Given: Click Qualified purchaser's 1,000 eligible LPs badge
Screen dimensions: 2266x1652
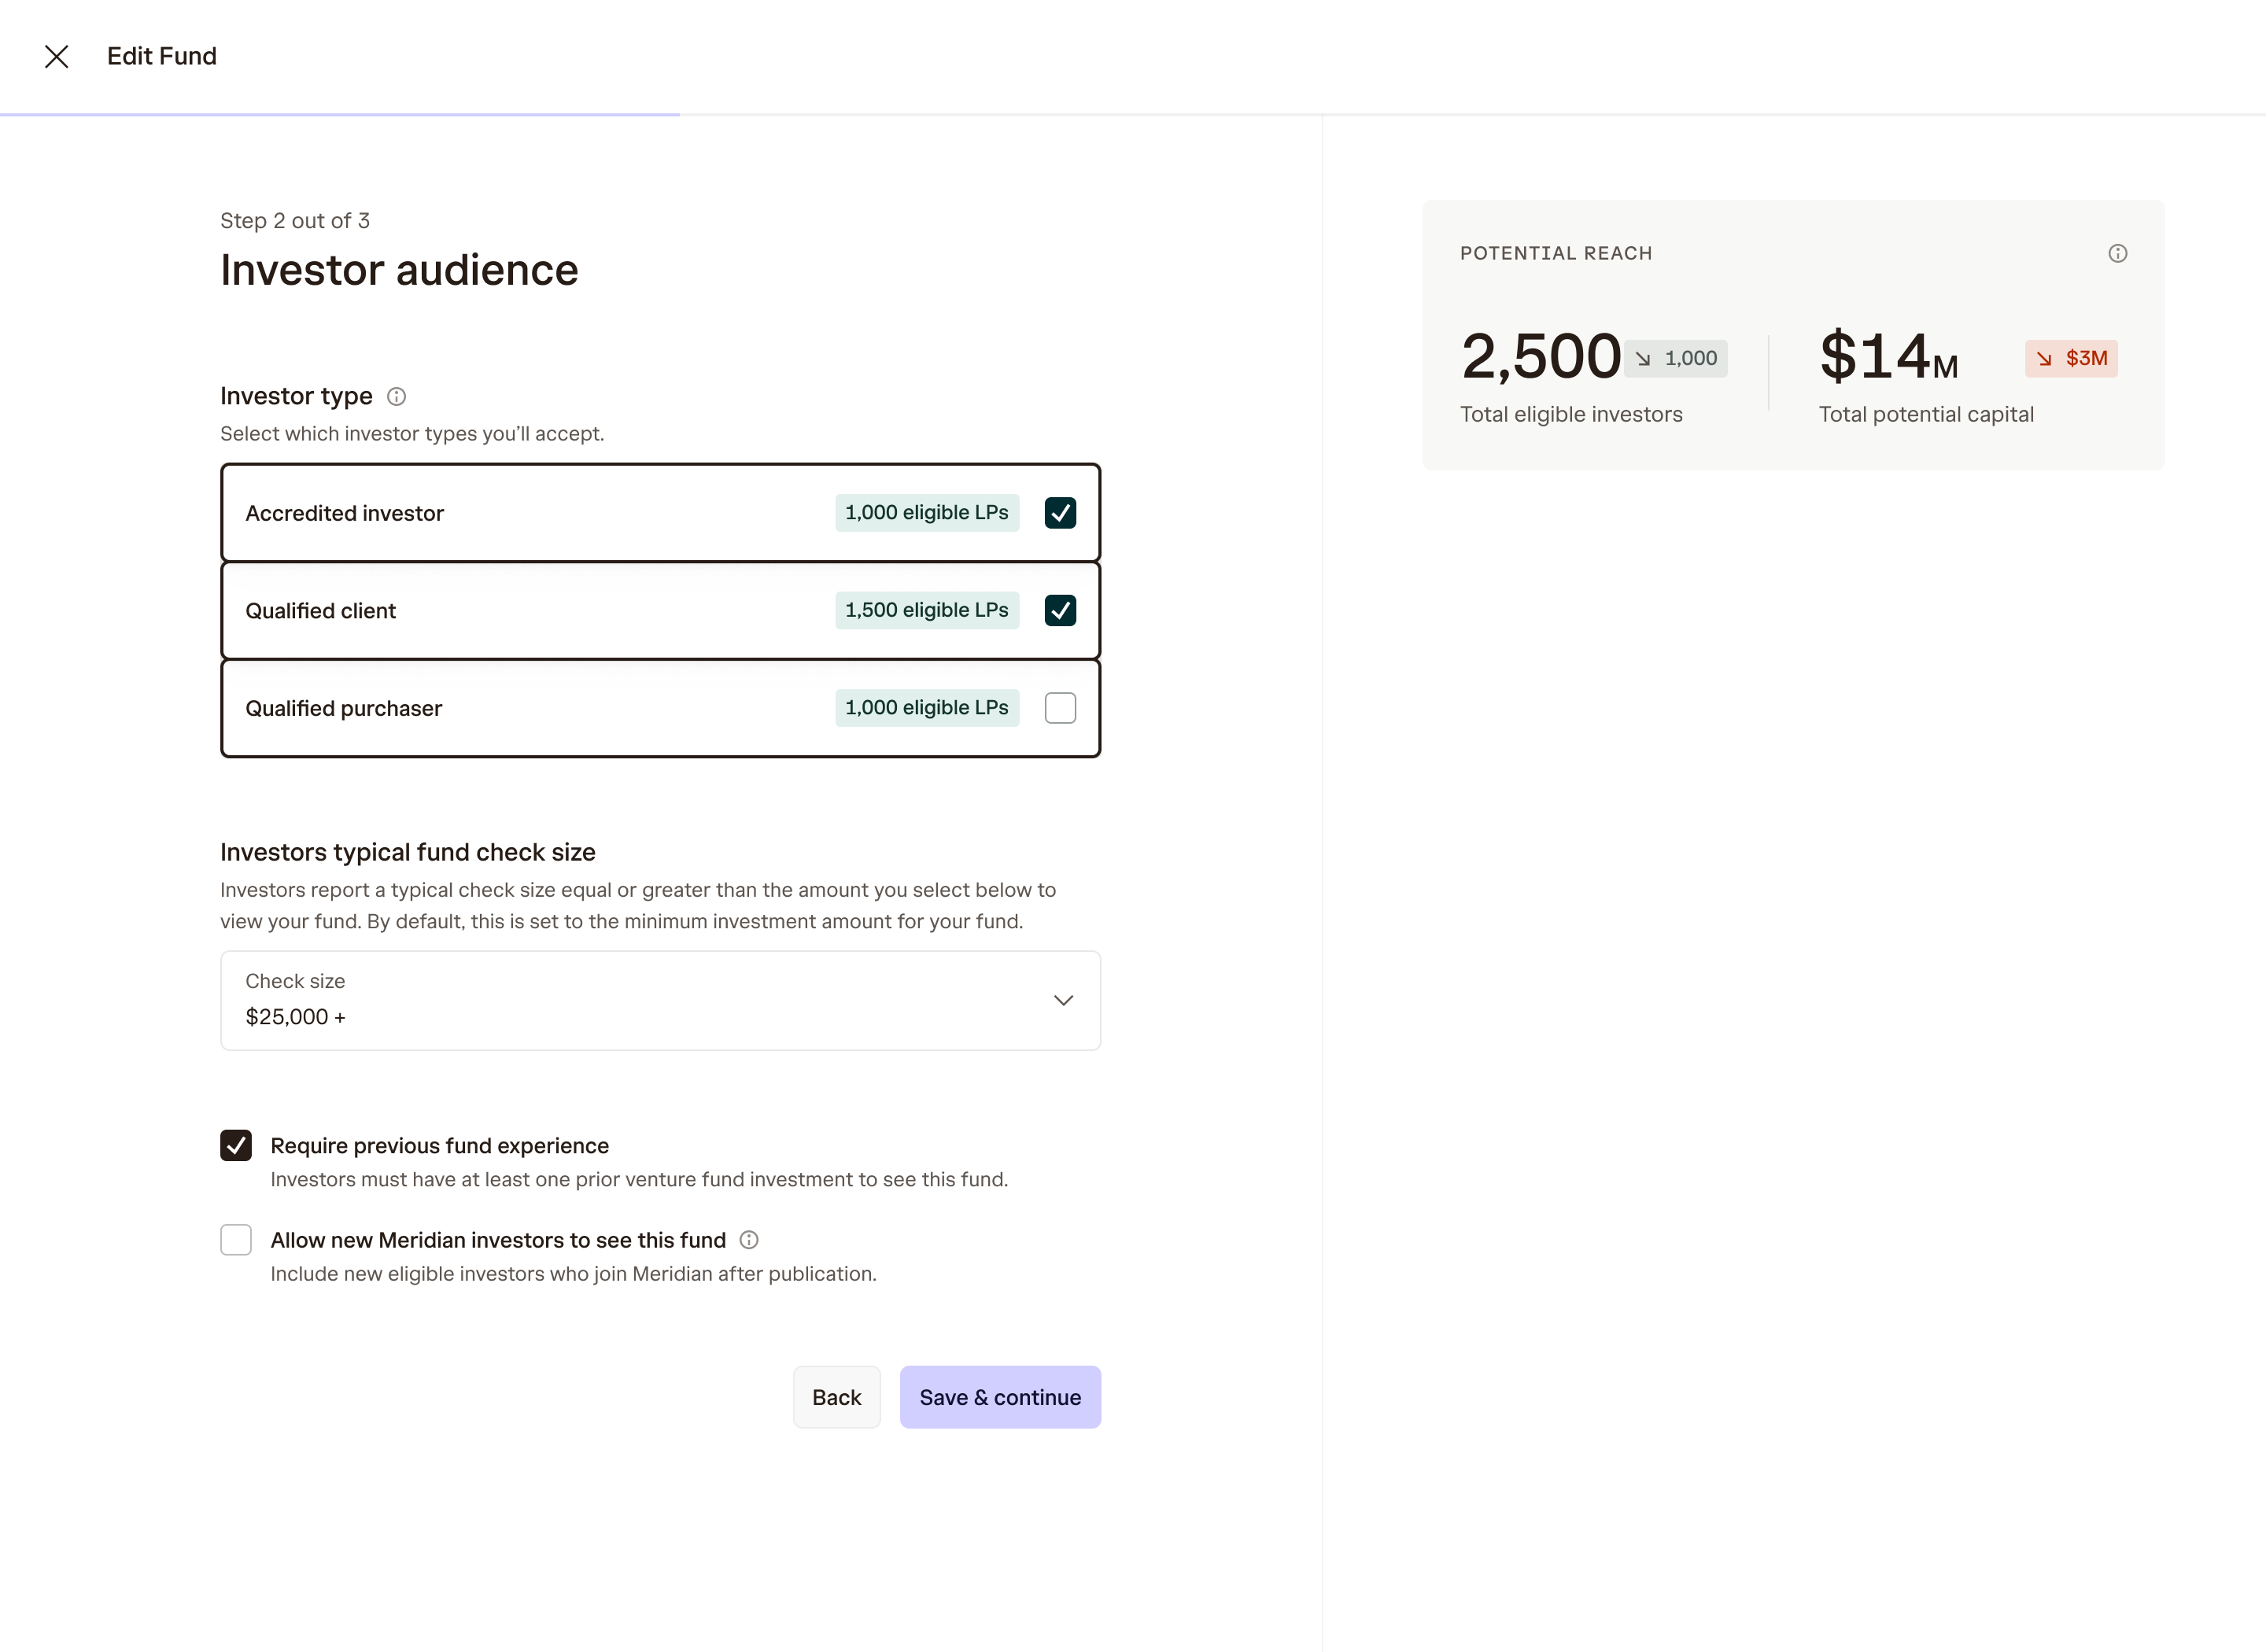Looking at the screenshot, I should [x=926, y=708].
